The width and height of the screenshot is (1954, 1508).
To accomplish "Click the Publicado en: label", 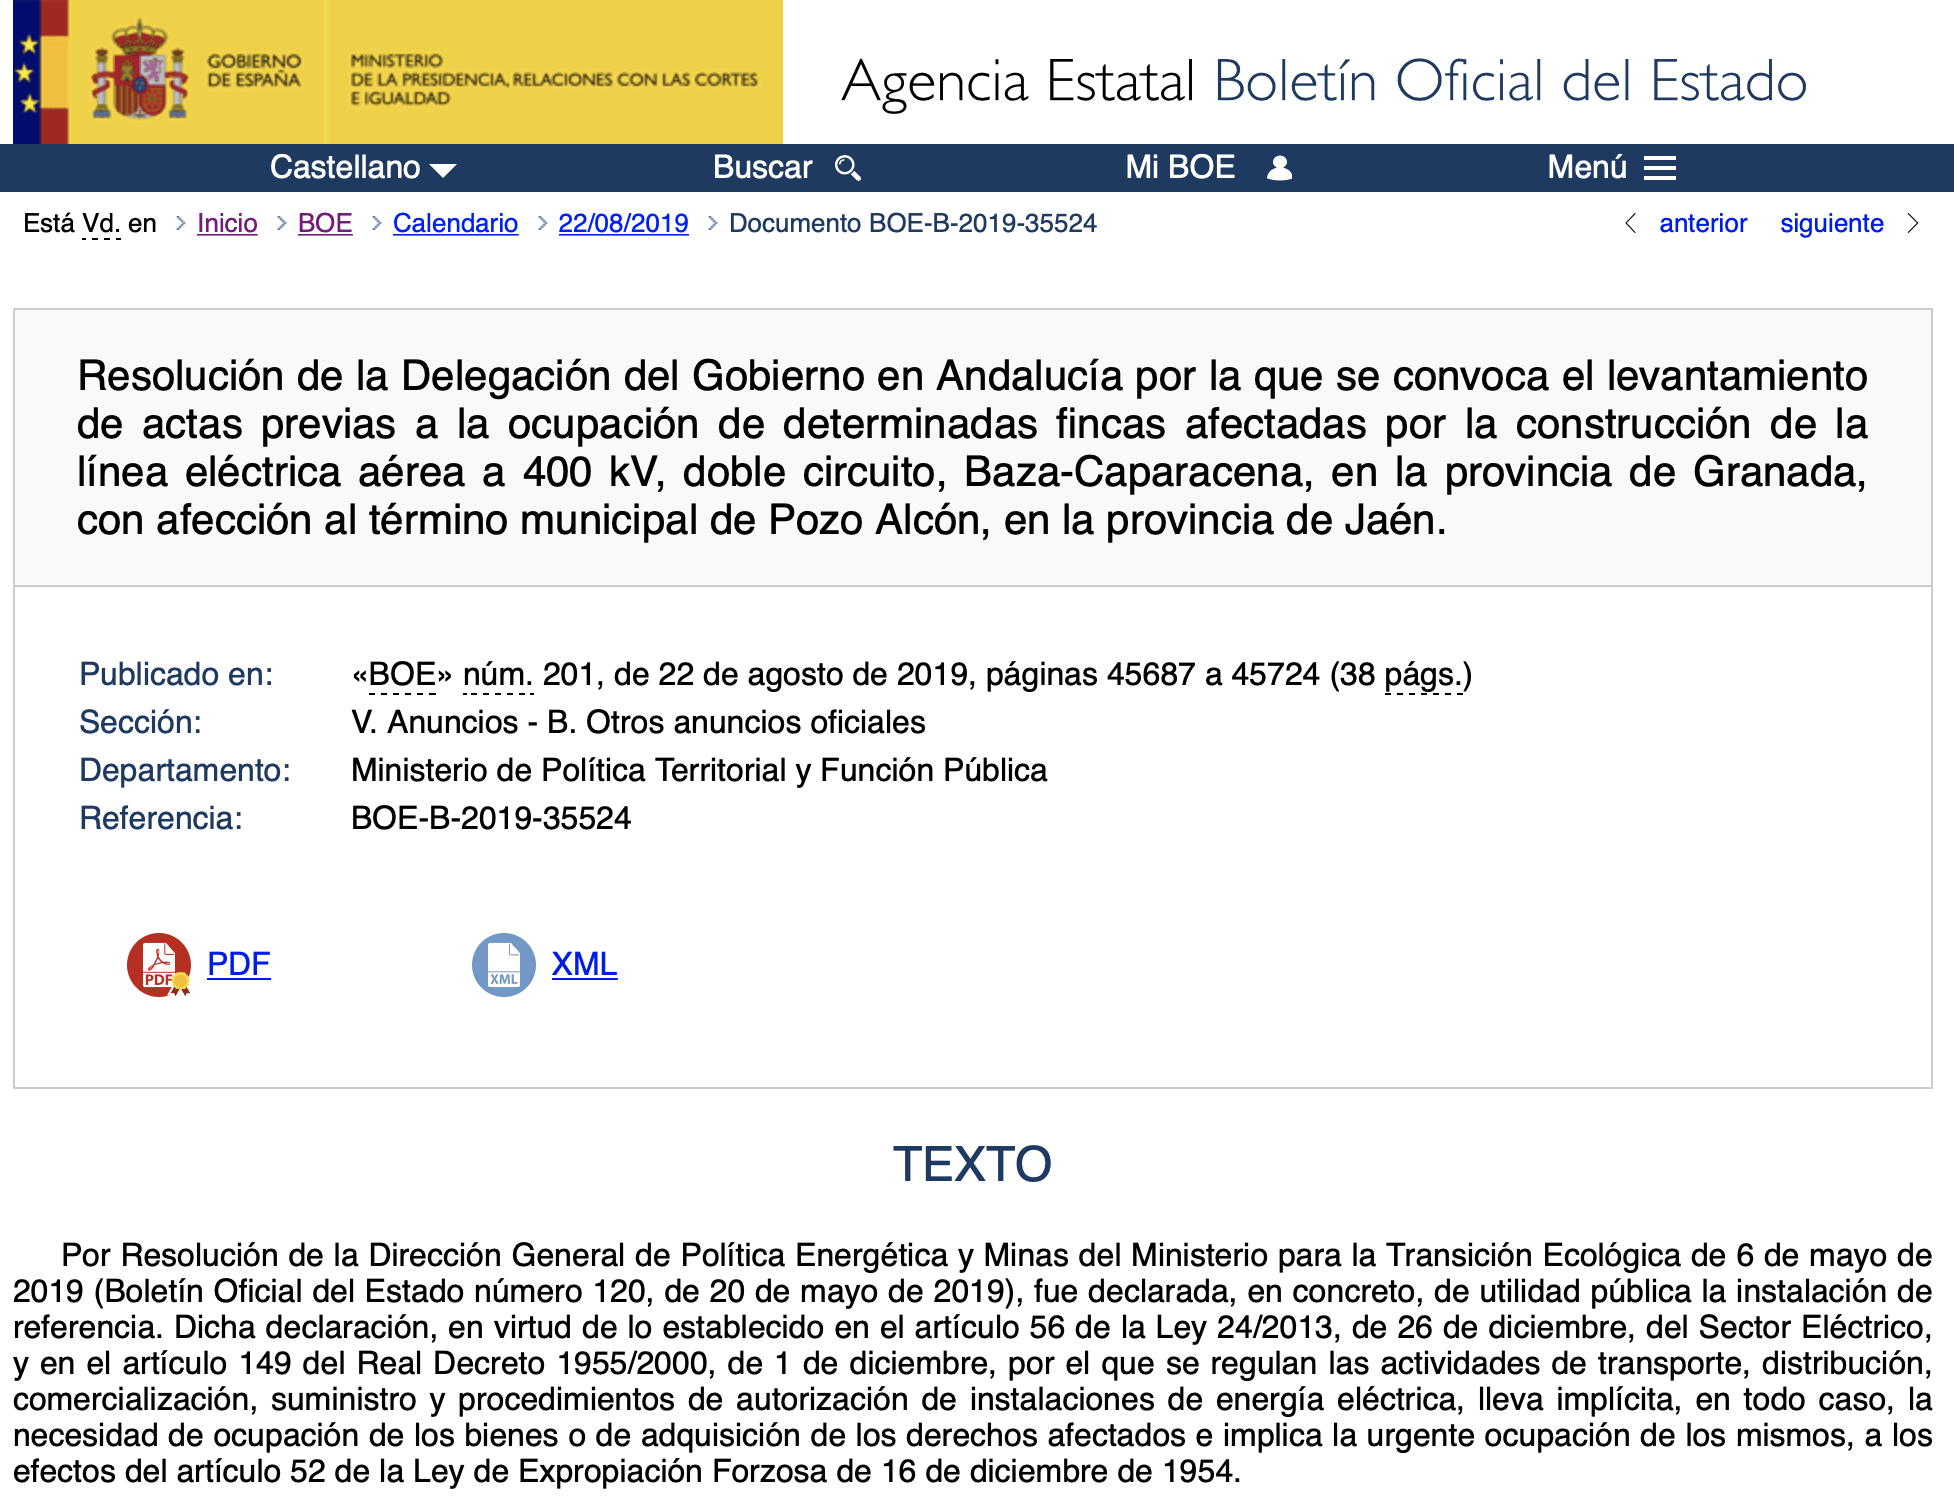I will click(176, 675).
